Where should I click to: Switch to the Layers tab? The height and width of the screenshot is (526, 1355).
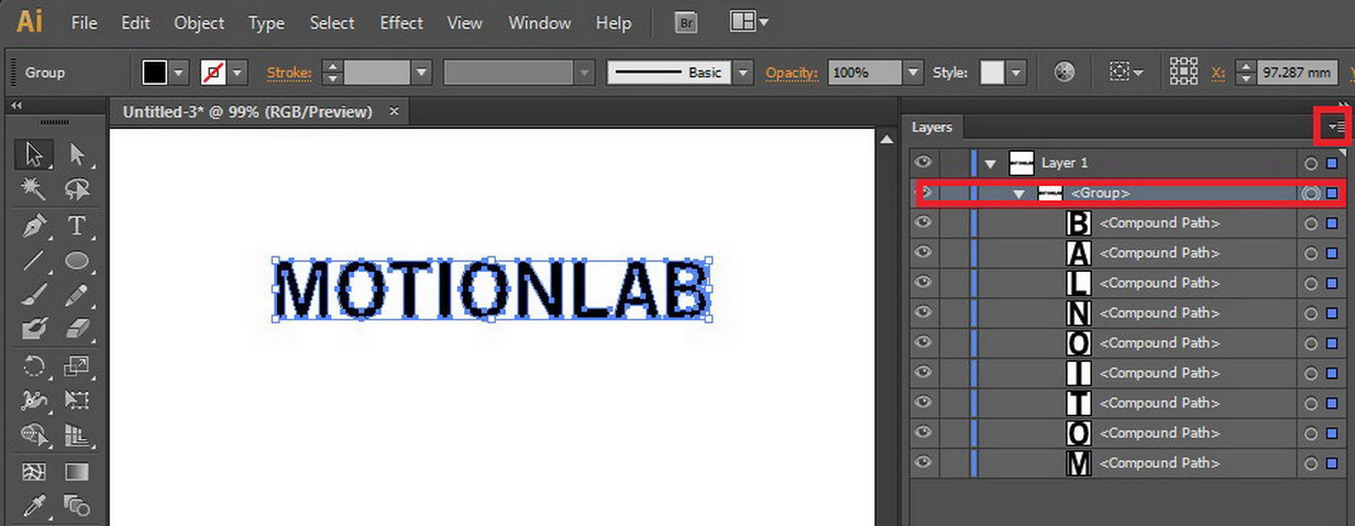coord(932,127)
